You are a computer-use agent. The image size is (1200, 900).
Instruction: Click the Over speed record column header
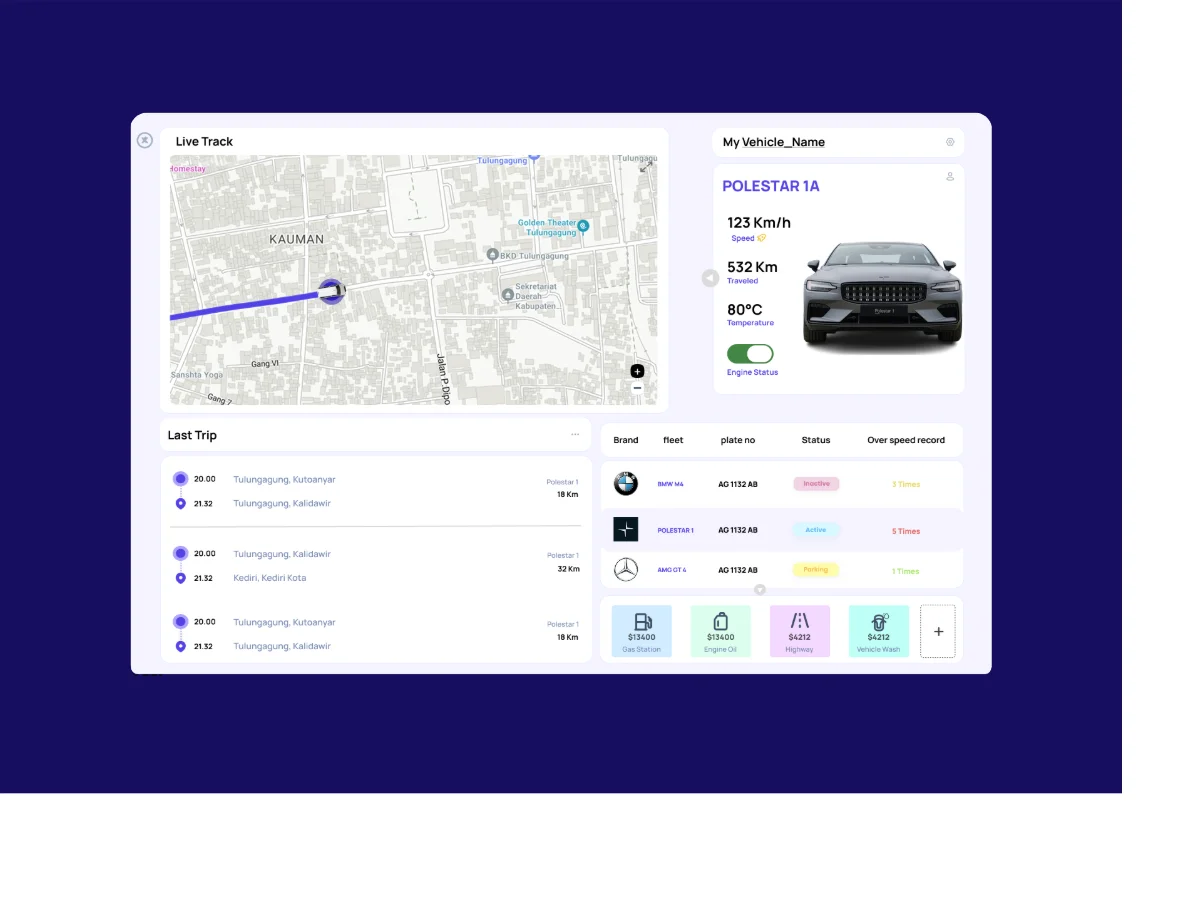click(906, 440)
